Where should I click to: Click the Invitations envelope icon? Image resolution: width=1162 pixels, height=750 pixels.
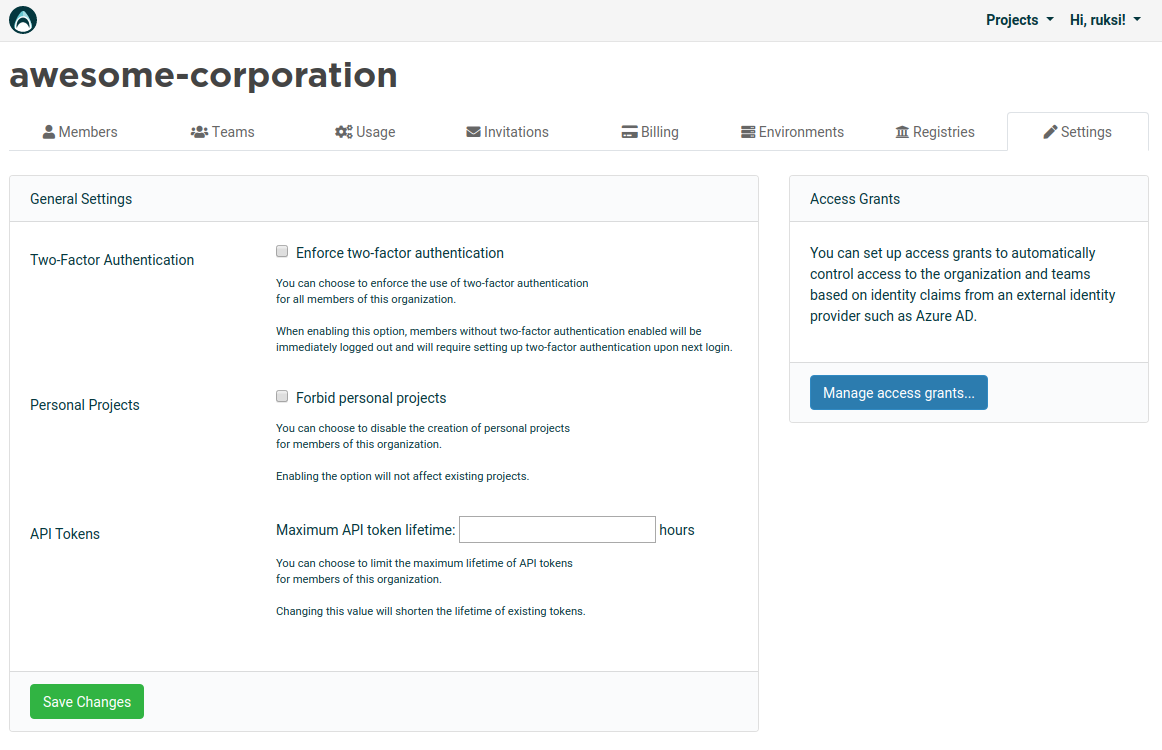click(x=474, y=132)
